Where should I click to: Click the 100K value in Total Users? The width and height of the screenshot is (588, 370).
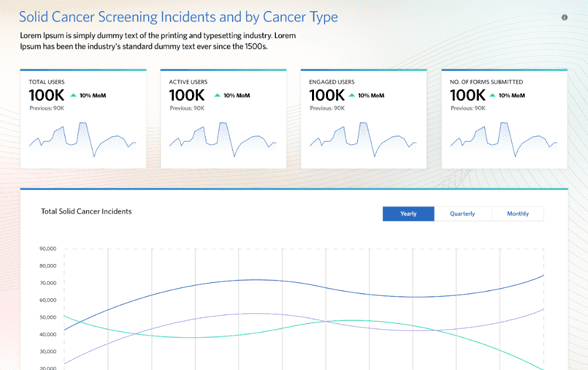coord(46,95)
